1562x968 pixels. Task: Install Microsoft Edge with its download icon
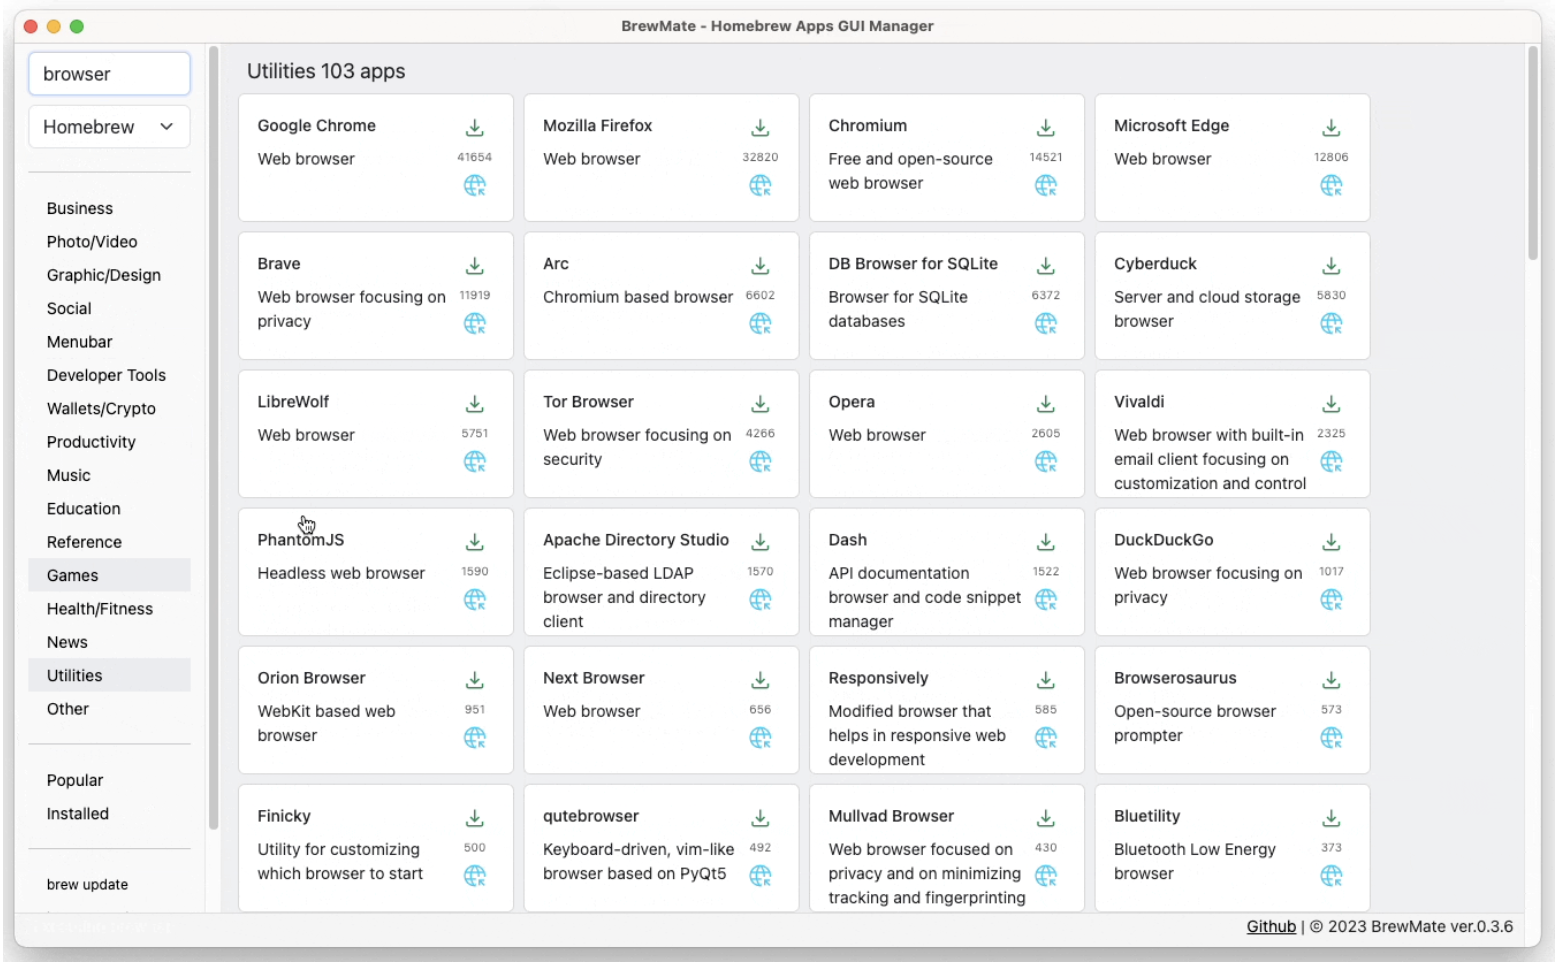[1331, 128]
